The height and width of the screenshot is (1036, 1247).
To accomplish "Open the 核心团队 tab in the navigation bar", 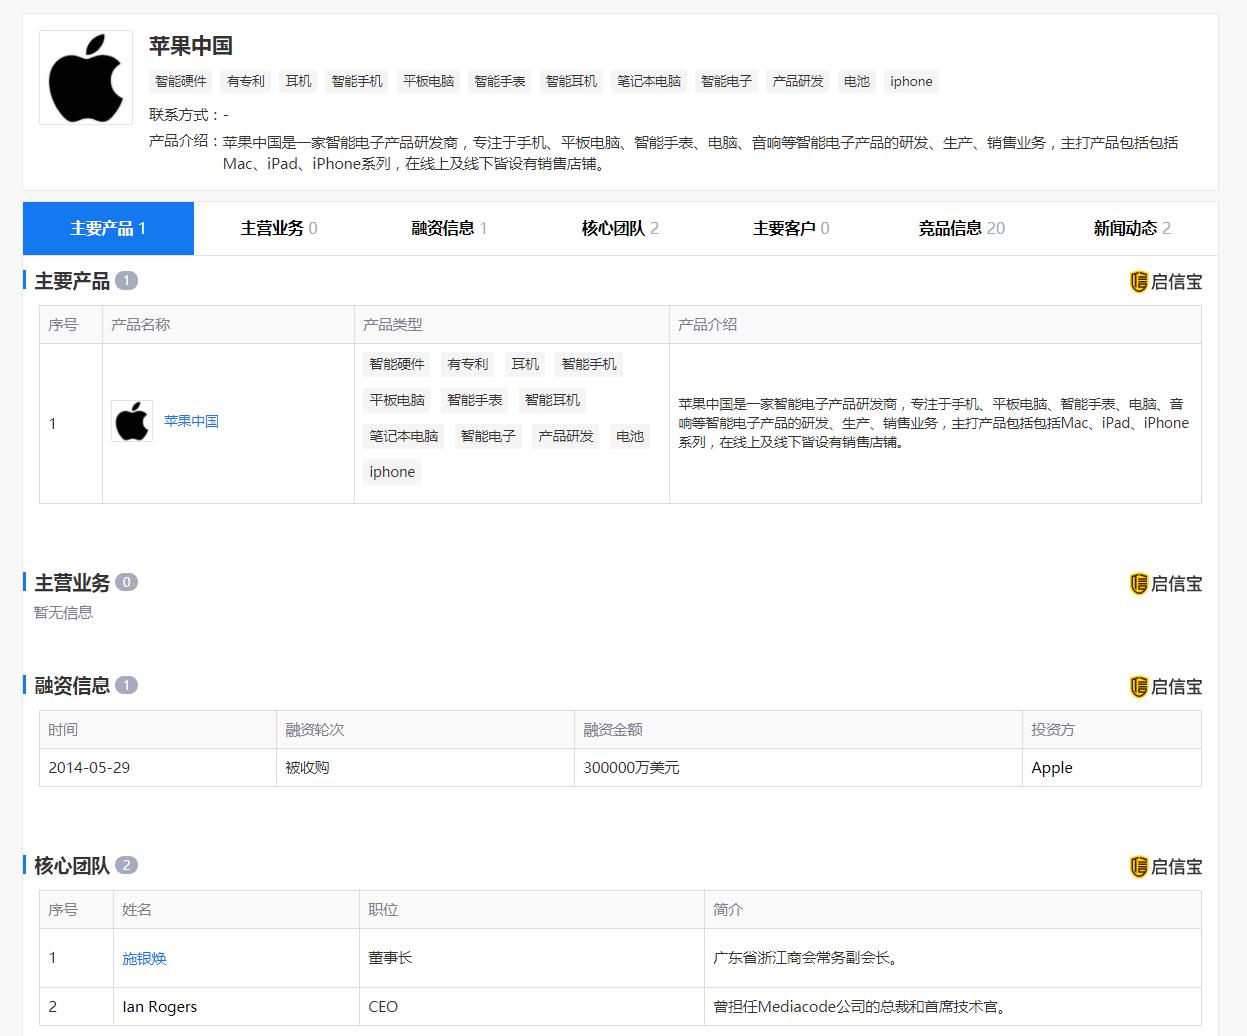I will (x=618, y=228).
